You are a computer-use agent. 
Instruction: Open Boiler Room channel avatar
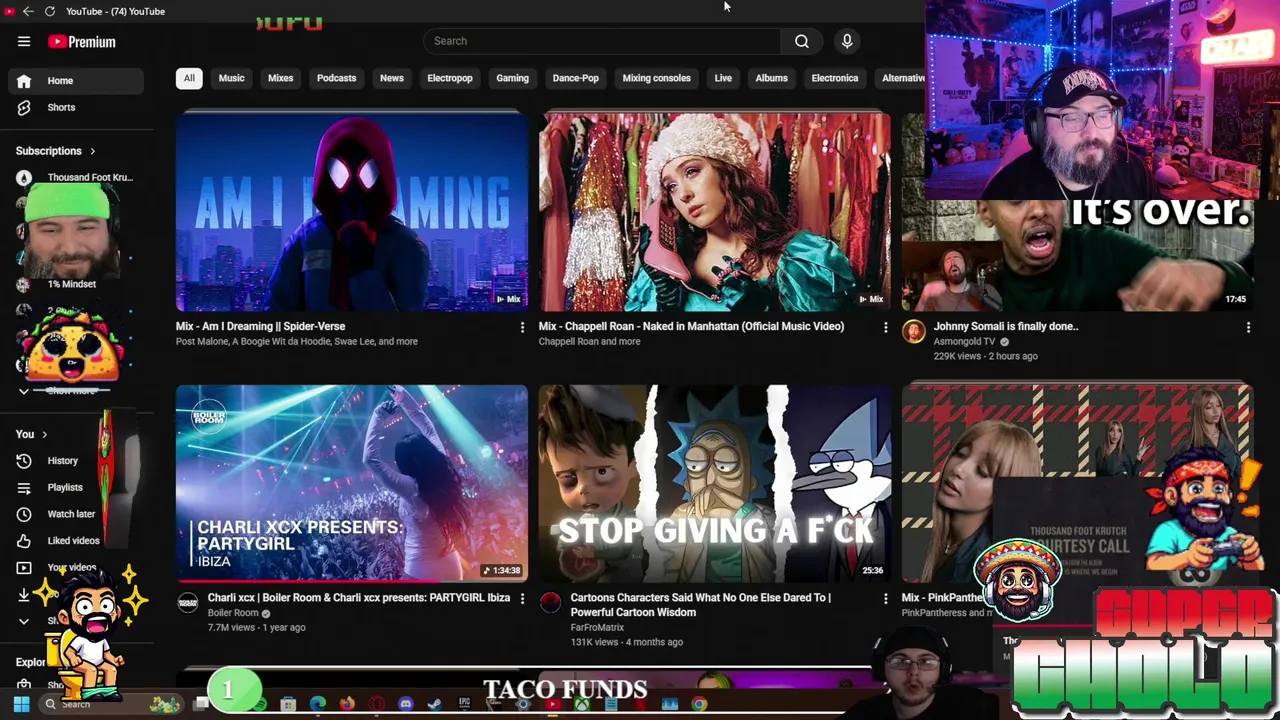click(188, 603)
